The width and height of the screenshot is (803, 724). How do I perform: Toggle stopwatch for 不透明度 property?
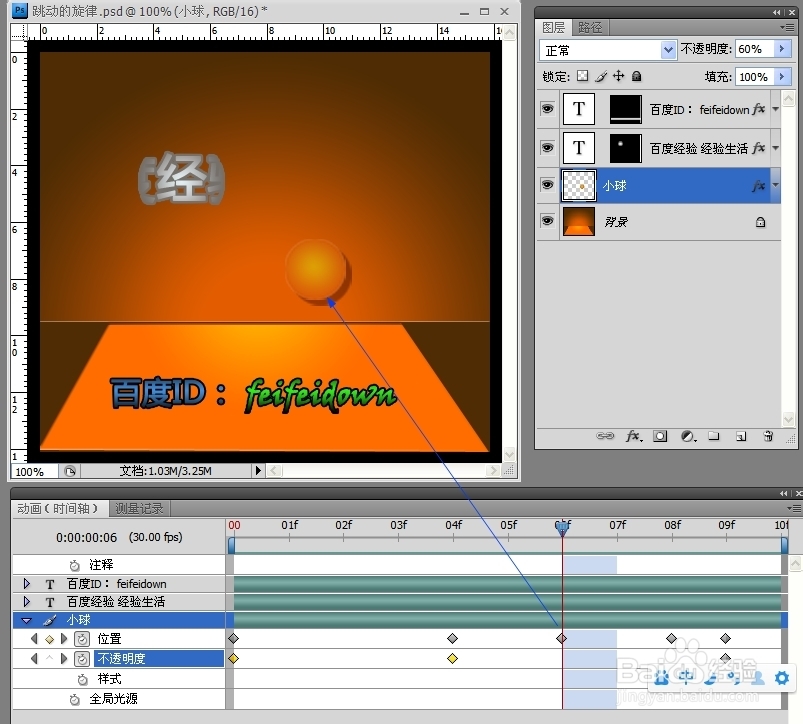click(x=82, y=658)
